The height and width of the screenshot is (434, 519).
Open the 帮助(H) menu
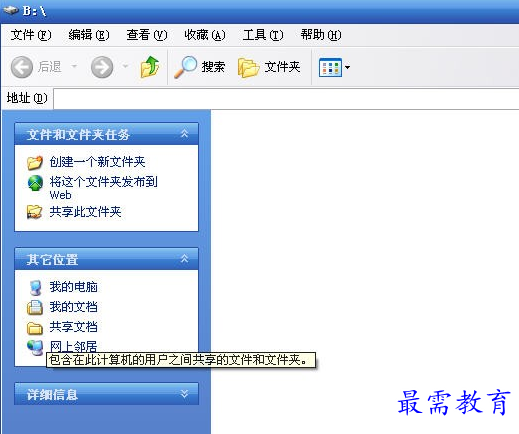point(321,35)
